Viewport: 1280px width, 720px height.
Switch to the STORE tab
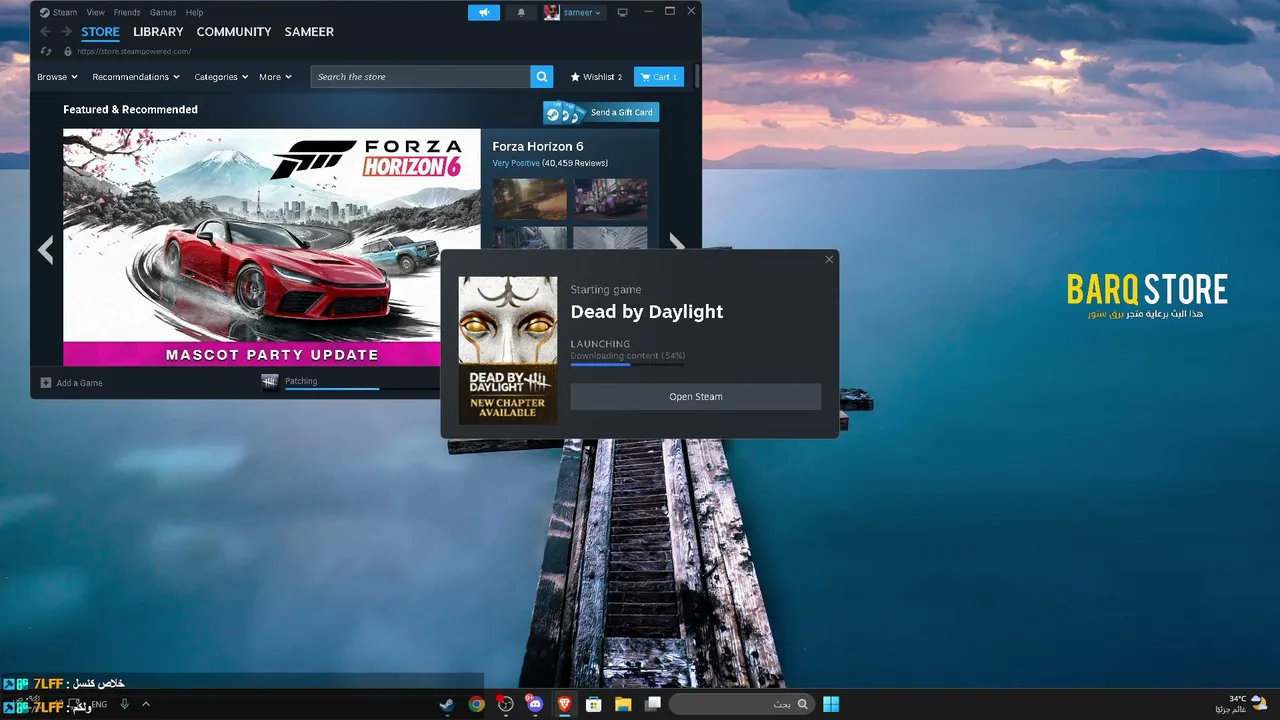[101, 32]
